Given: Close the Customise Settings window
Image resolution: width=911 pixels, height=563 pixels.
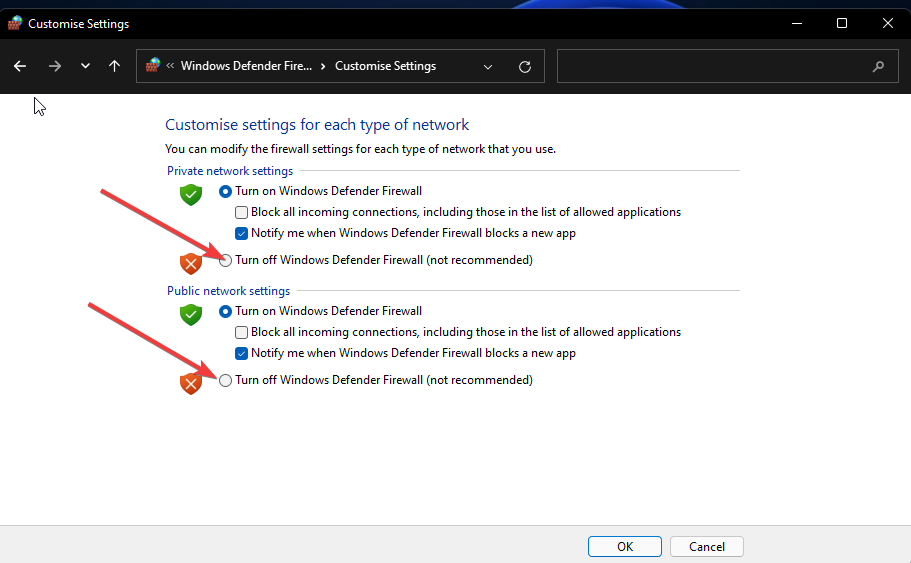Looking at the screenshot, I should 888,23.
